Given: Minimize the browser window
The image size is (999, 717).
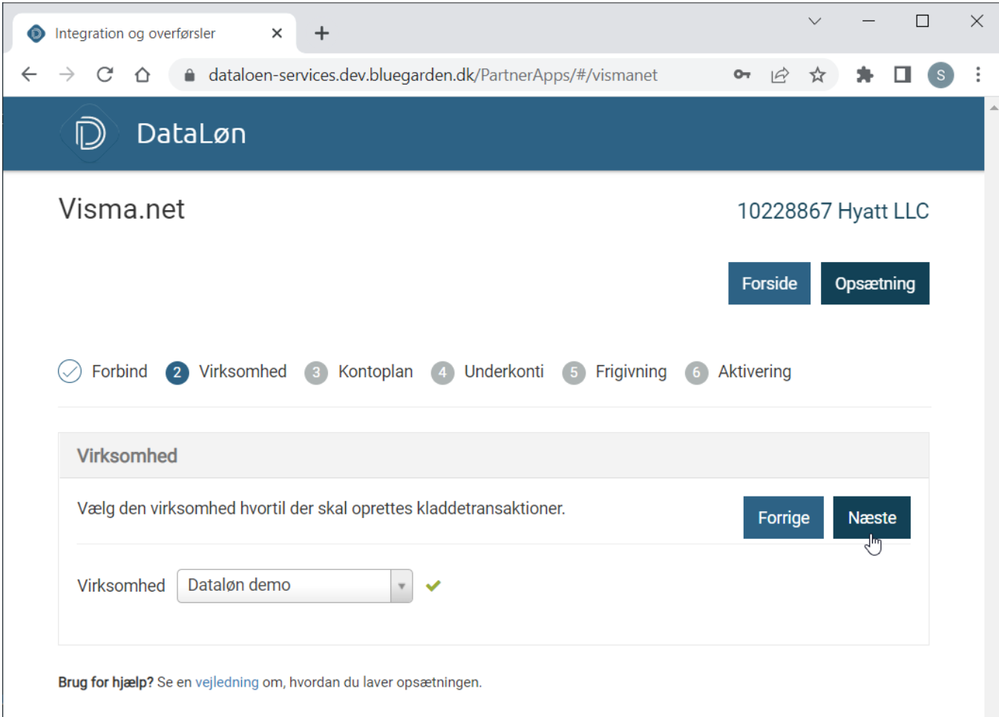Looking at the screenshot, I should point(868,21).
